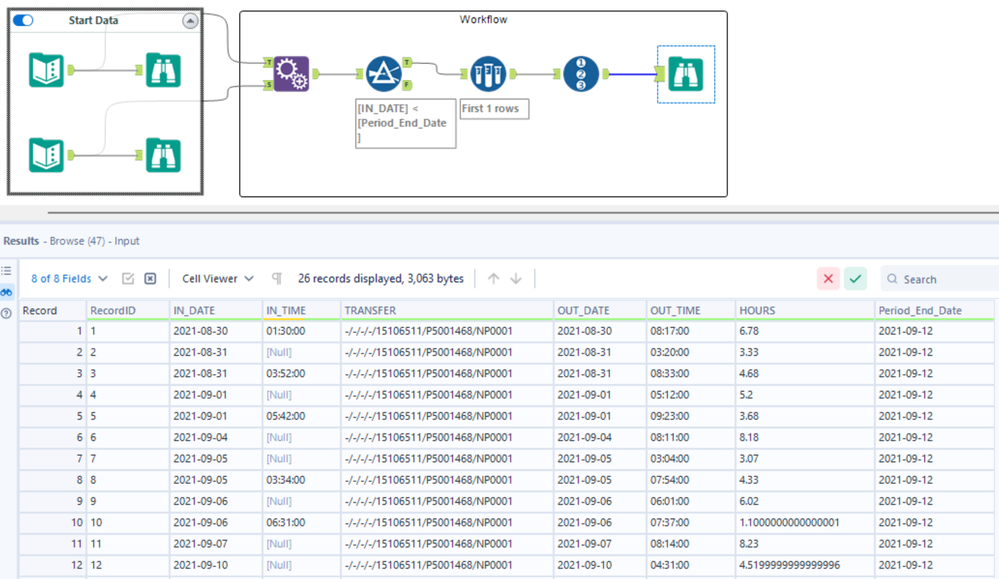Open the 8 of 8 Fields dropdown

67,279
